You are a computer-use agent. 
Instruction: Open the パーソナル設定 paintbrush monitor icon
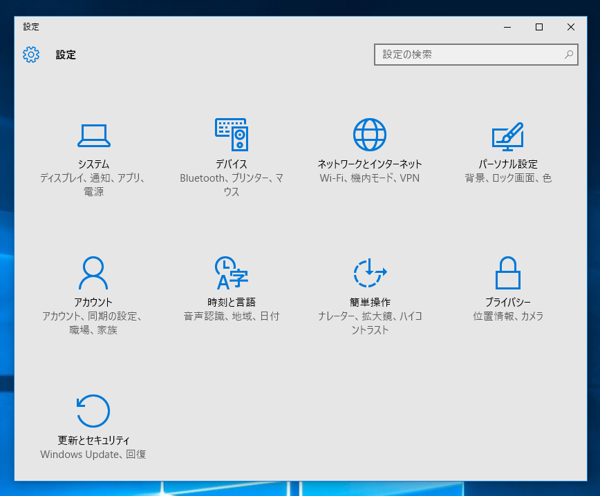pos(508,136)
